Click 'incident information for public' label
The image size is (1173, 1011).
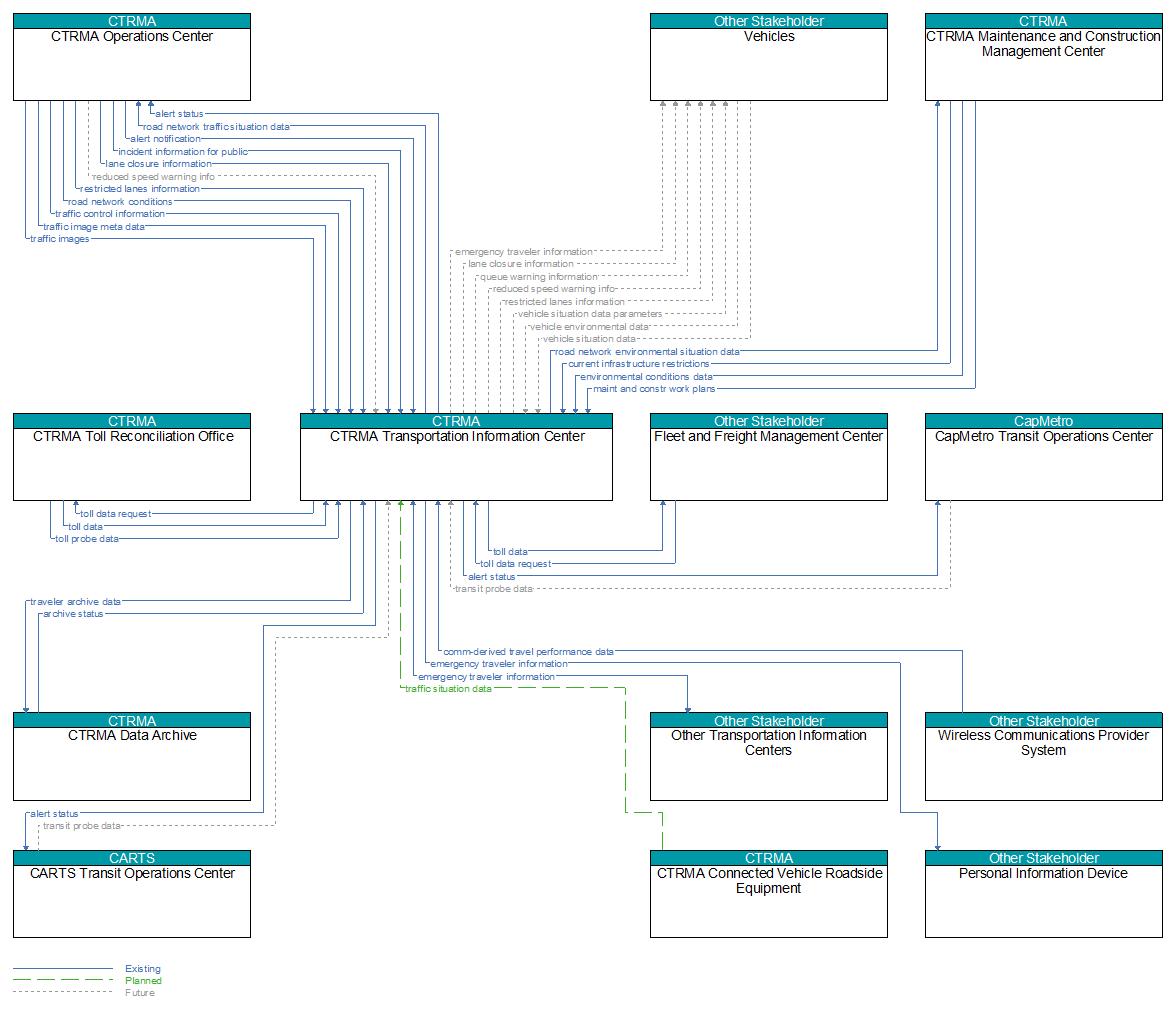point(183,151)
